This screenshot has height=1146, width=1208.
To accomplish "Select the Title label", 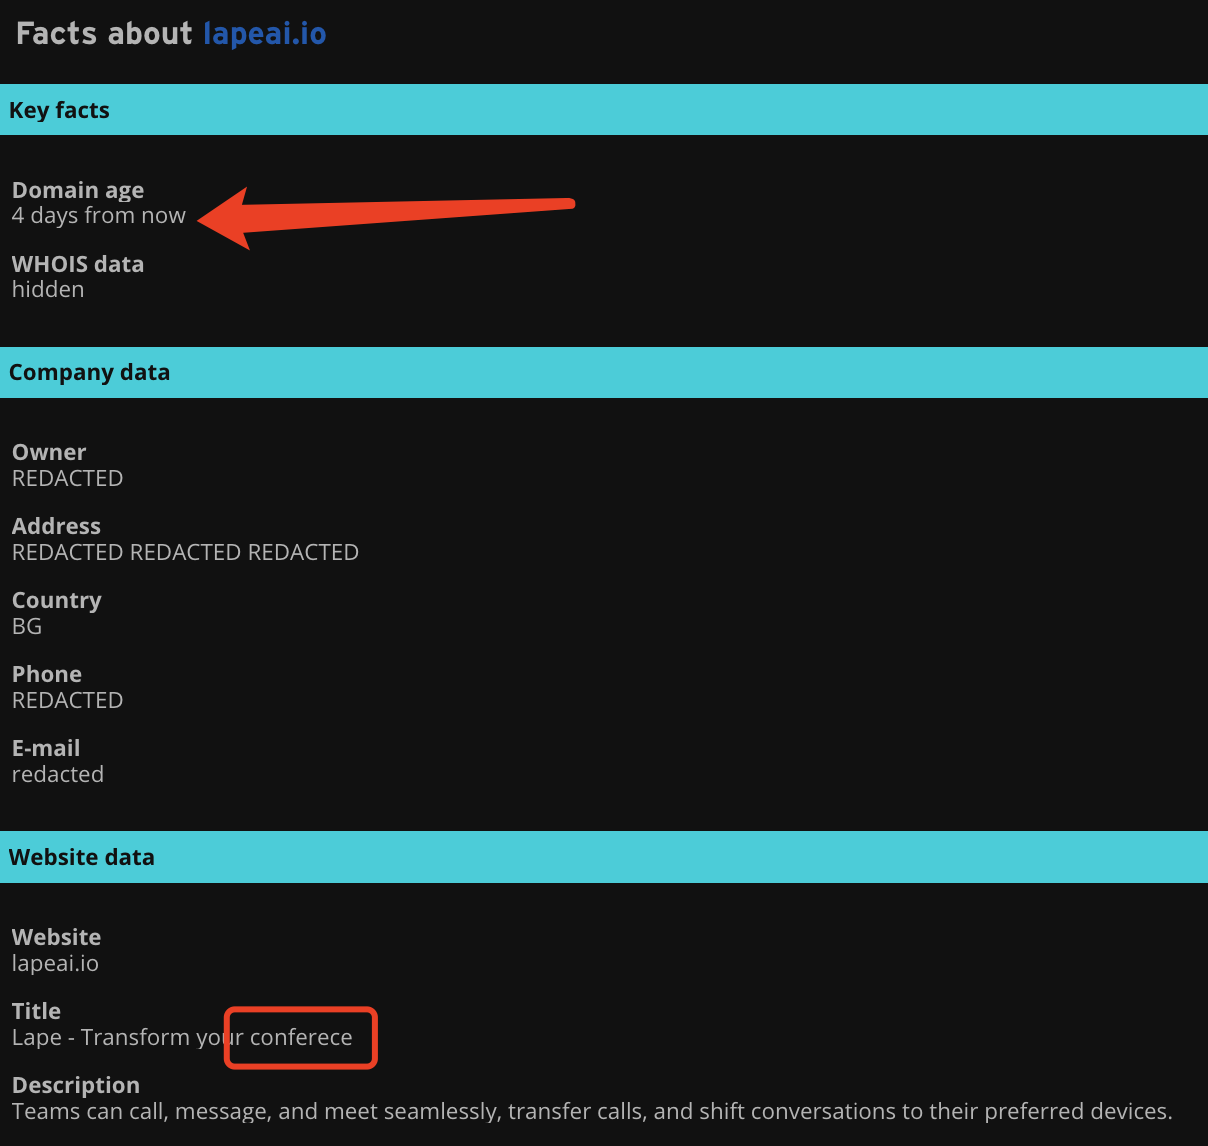I will click(36, 1011).
